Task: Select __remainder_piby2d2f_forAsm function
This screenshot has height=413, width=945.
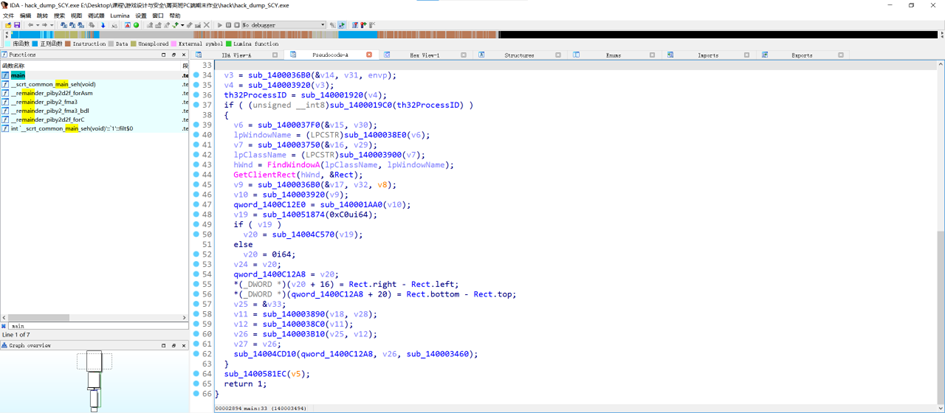Action: (93, 93)
